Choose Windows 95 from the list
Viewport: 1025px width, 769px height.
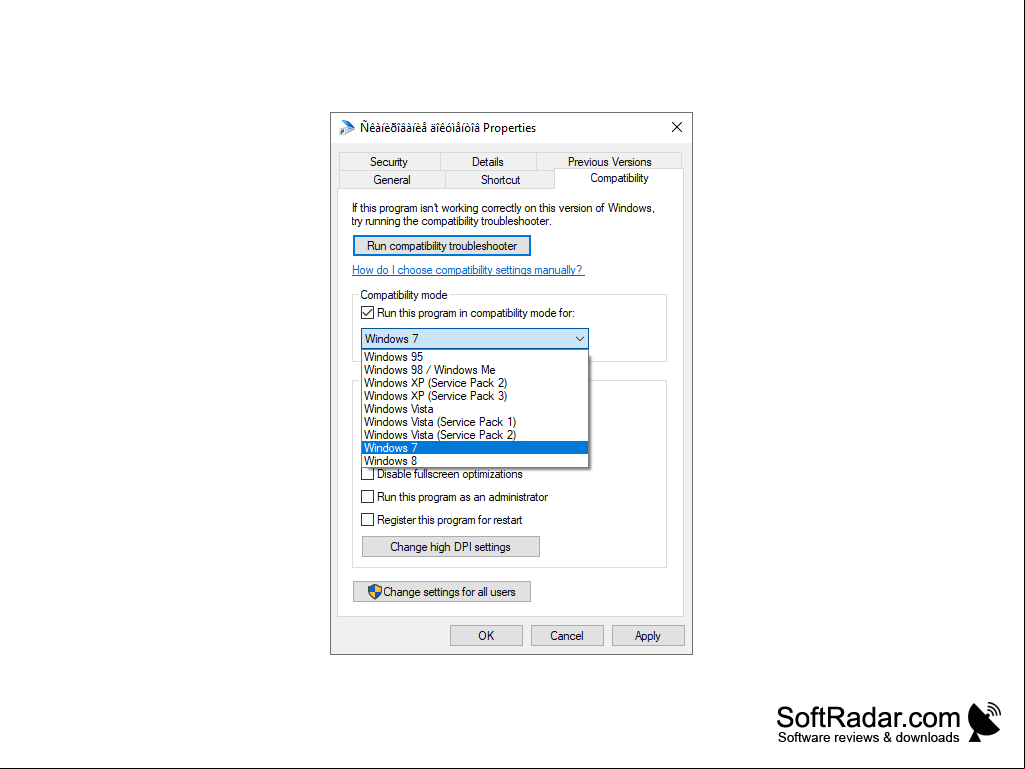[475, 357]
